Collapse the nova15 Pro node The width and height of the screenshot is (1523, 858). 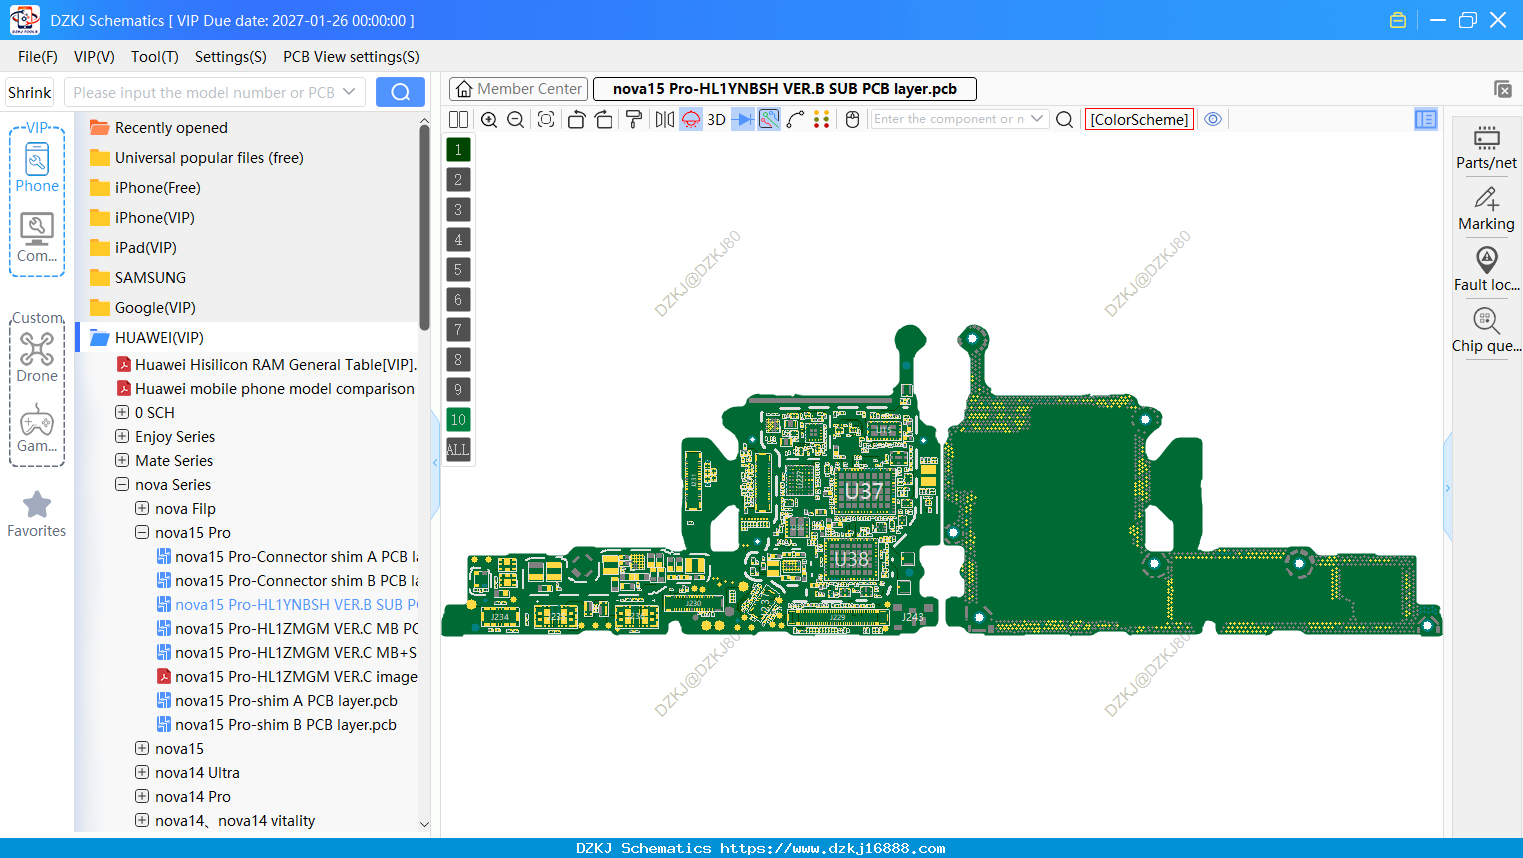coord(142,532)
